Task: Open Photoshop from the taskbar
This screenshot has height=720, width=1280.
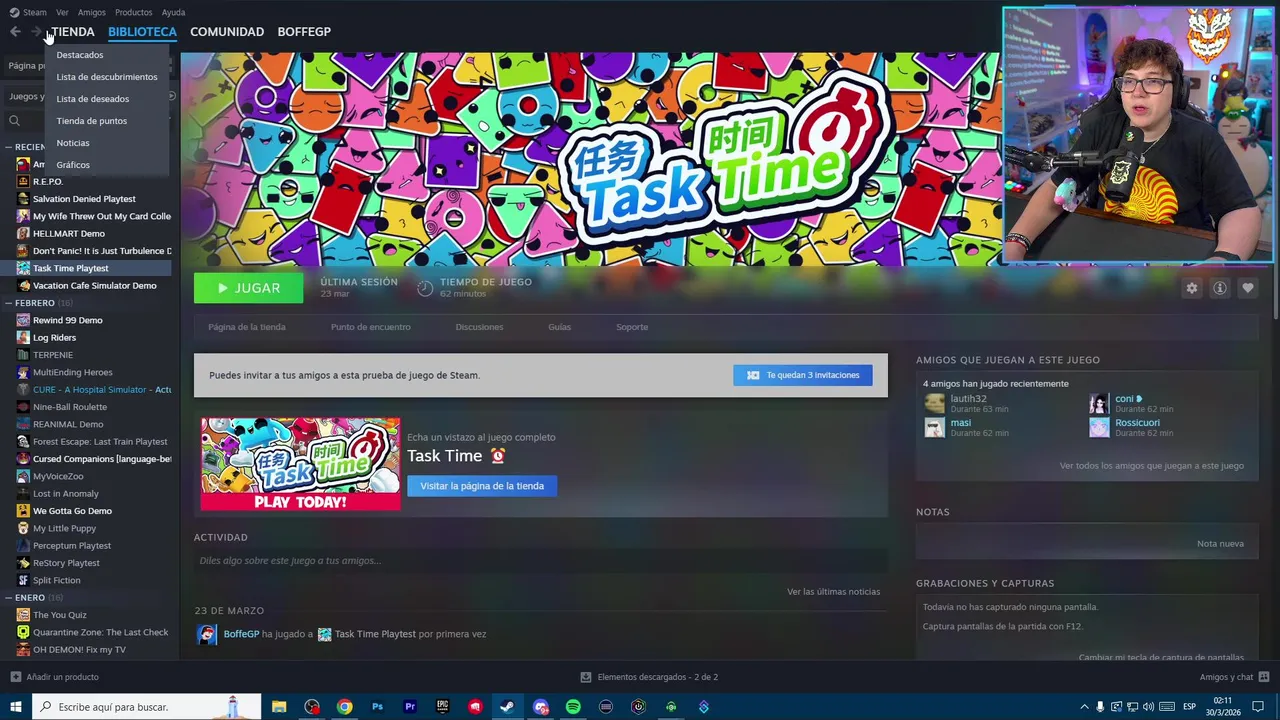Action: [377, 707]
